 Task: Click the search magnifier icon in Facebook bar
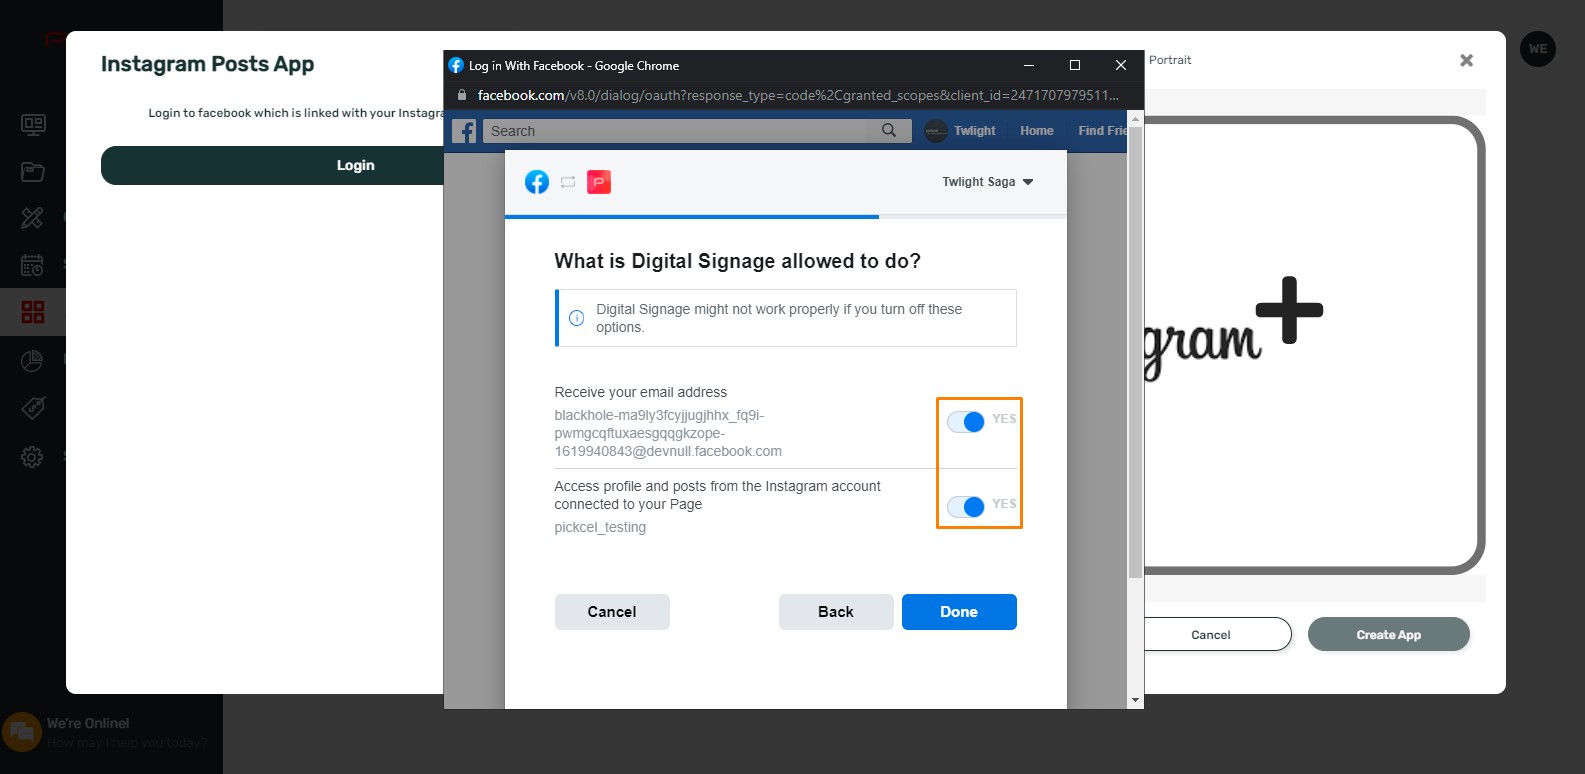pos(889,131)
